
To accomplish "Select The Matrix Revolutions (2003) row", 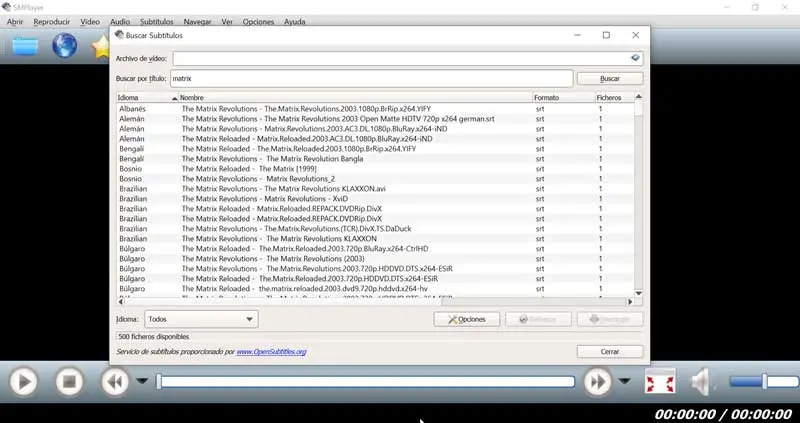I will click(375, 259).
